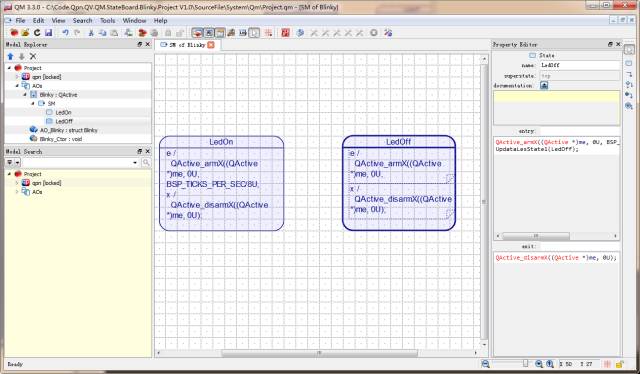Click the Copy icon in toolbar
Screen dimensions: 640x374
point(102,33)
